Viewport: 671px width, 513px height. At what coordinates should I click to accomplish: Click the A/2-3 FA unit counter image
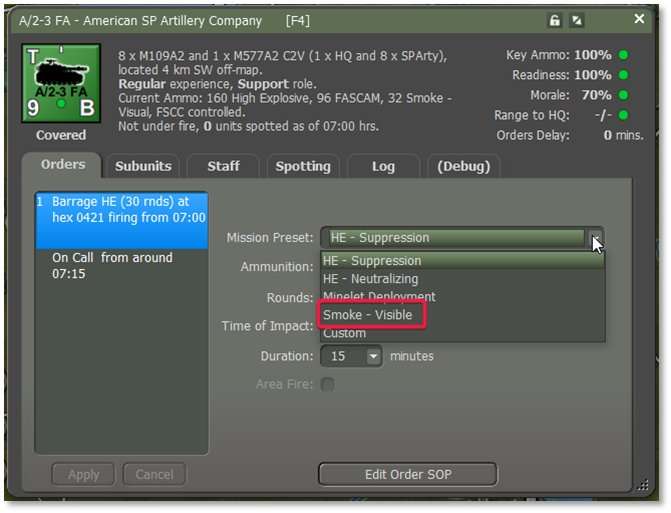61,83
